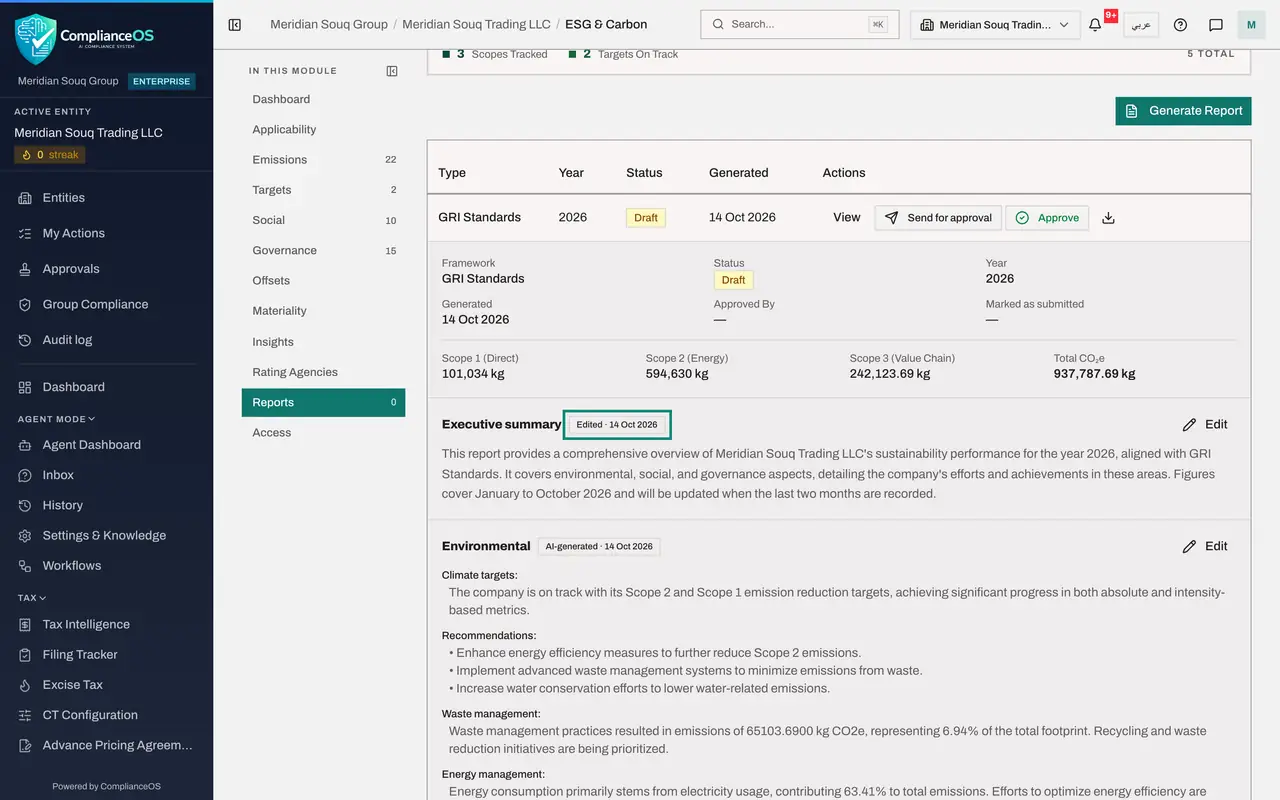Collapse the In This Module panel
Screen dimensions: 1280x800
(392, 71)
